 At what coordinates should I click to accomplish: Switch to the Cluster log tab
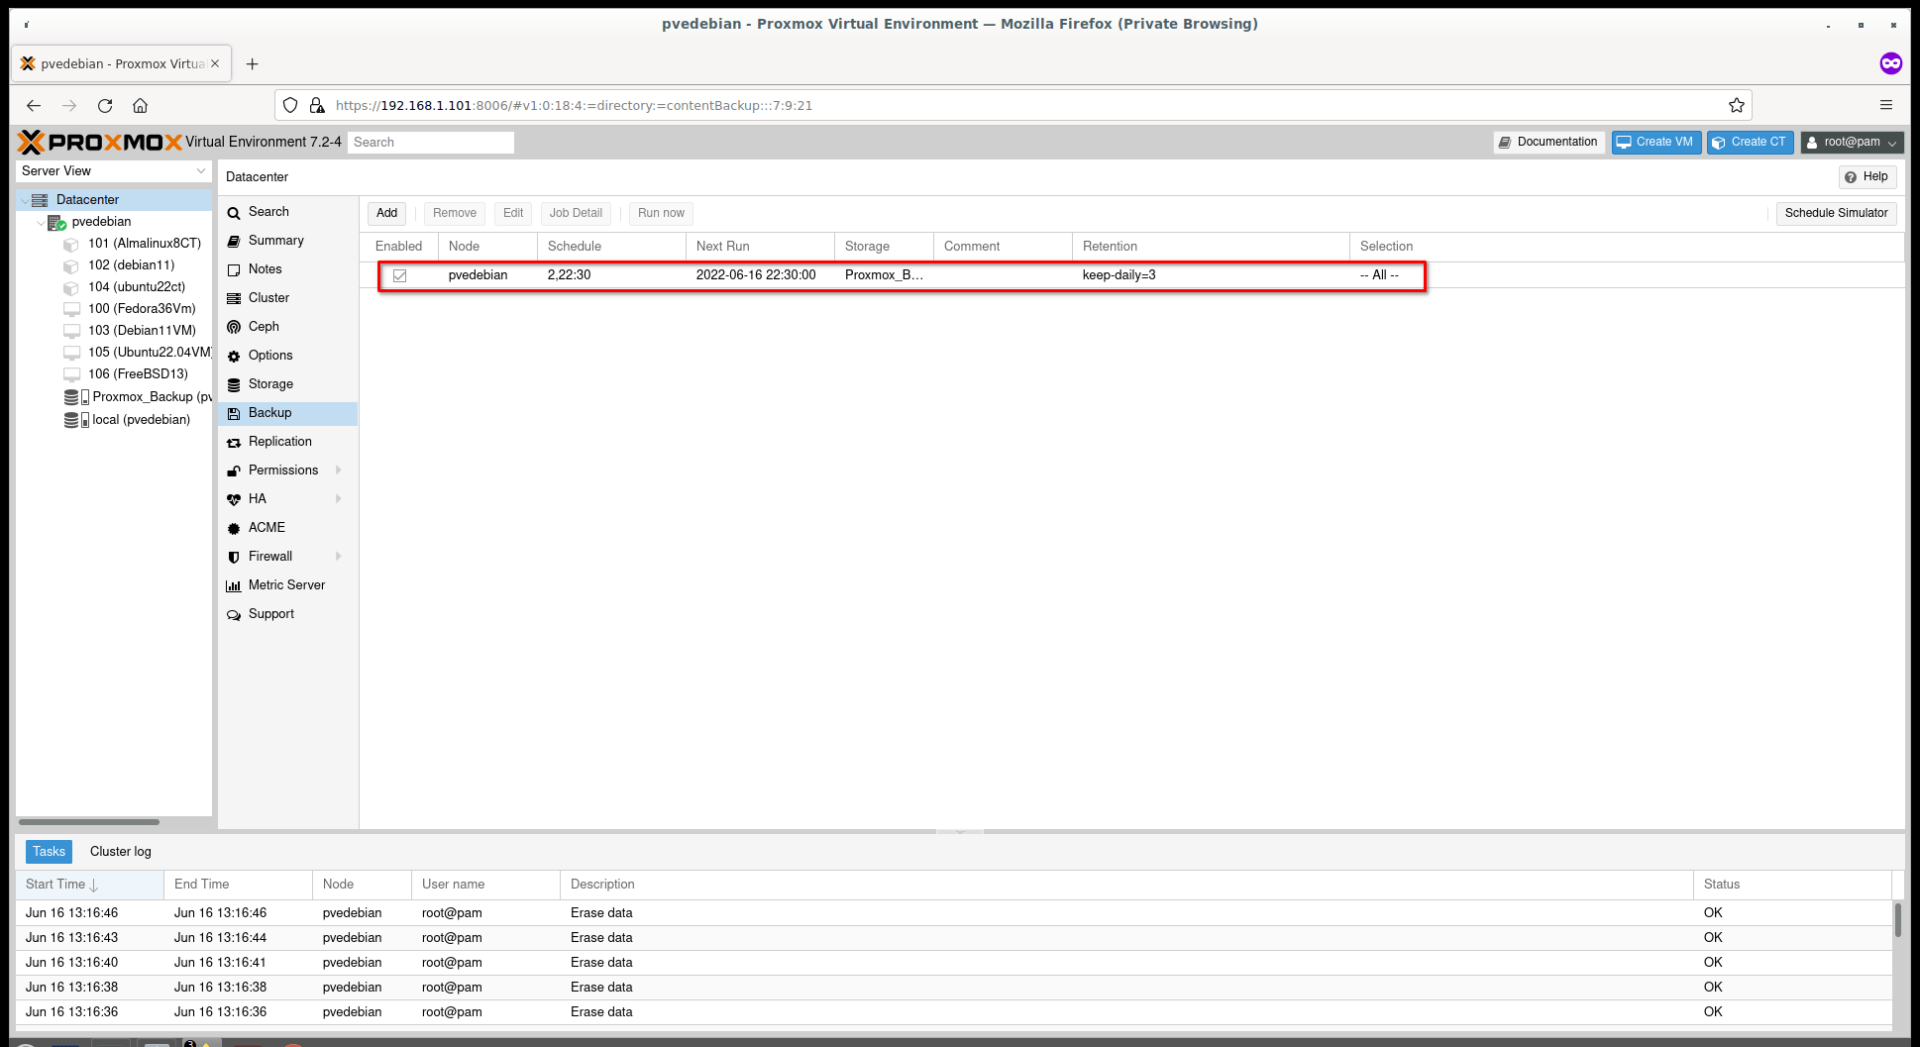tap(120, 851)
